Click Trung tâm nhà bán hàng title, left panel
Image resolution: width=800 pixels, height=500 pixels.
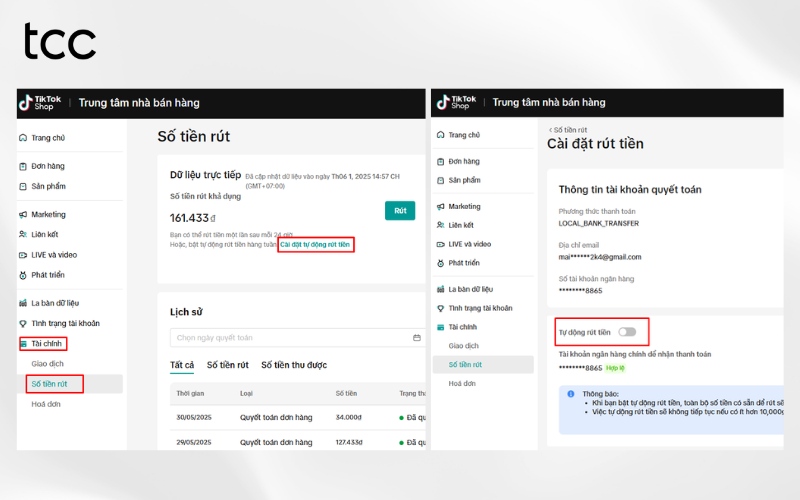(139, 103)
